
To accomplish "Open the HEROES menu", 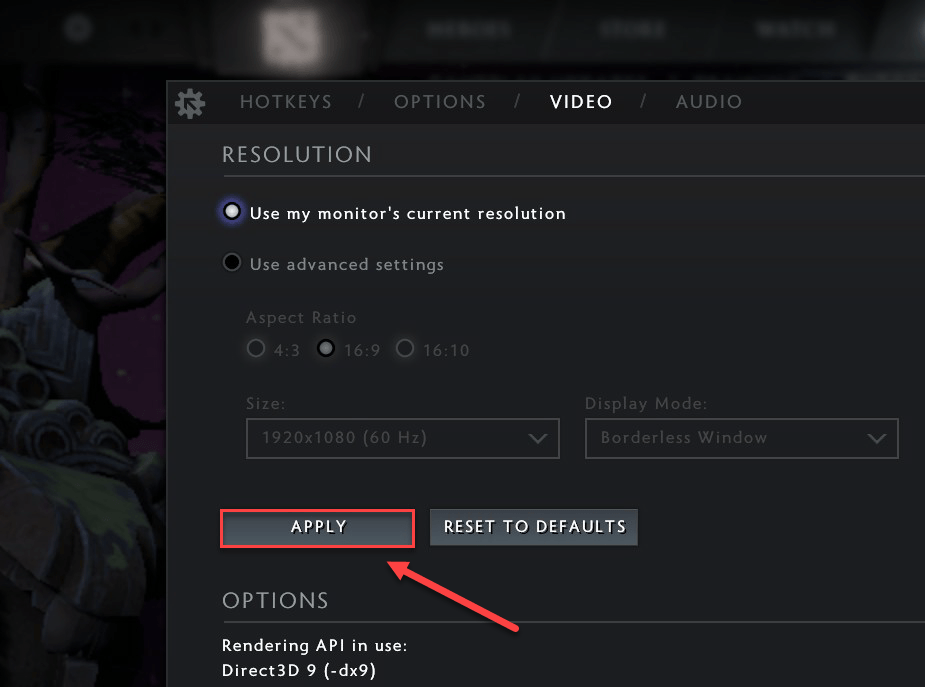I will 468,28.
